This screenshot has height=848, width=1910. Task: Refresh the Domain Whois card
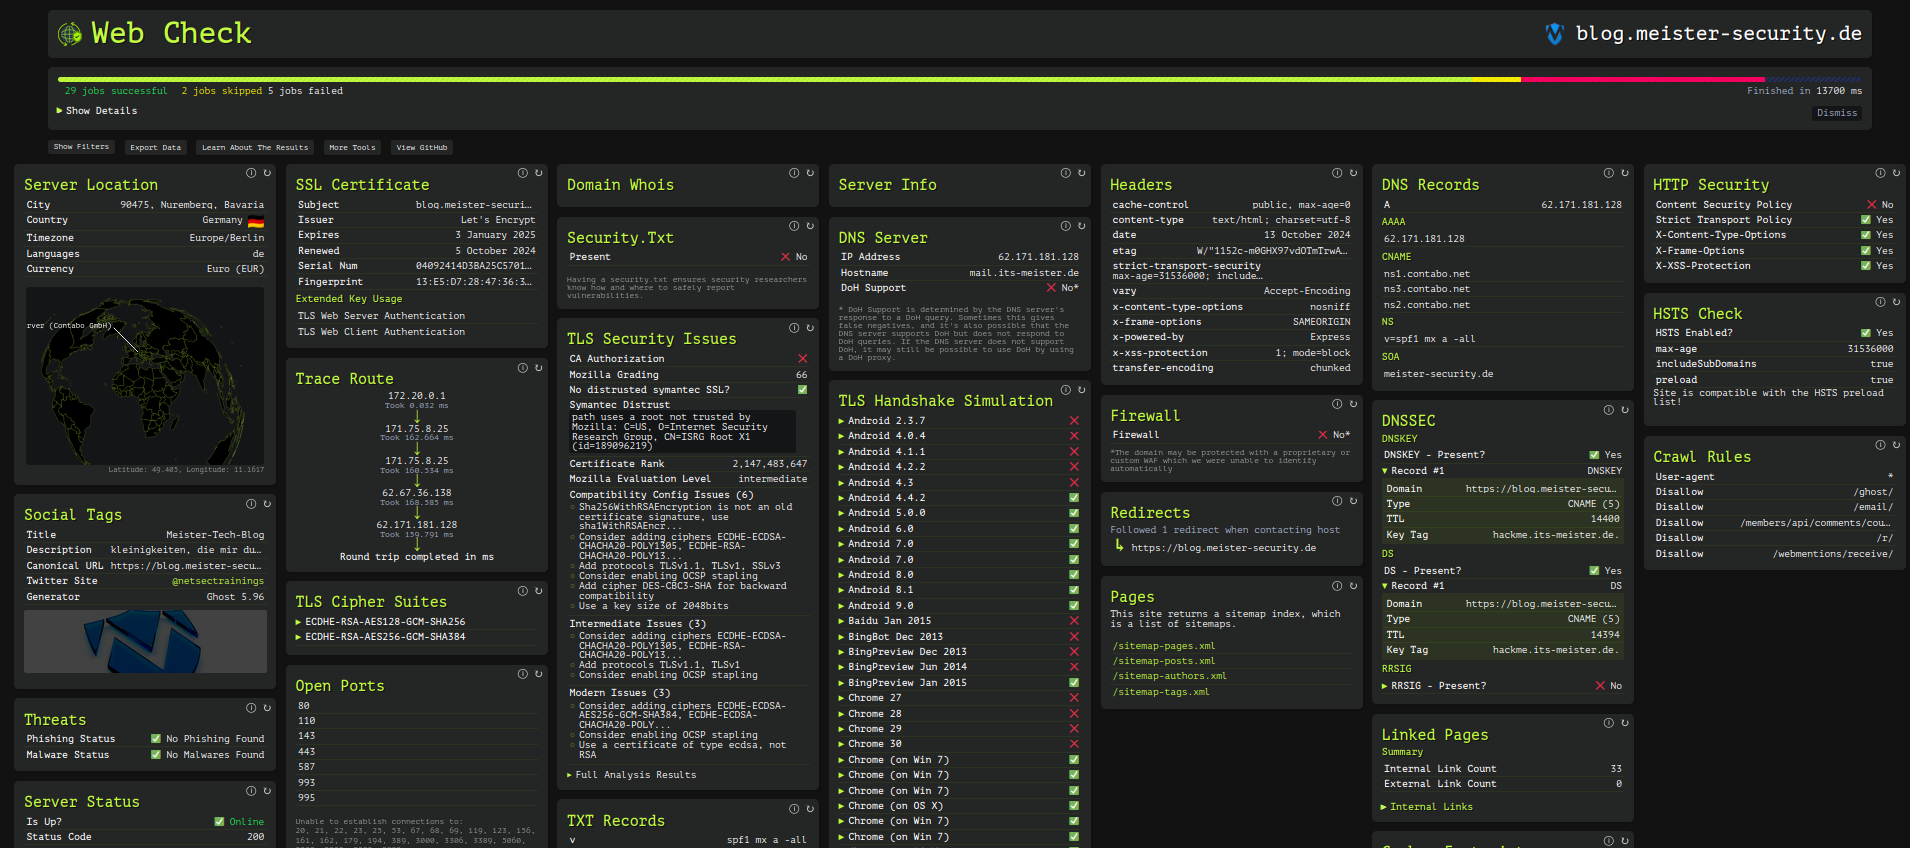click(x=810, y=173)
